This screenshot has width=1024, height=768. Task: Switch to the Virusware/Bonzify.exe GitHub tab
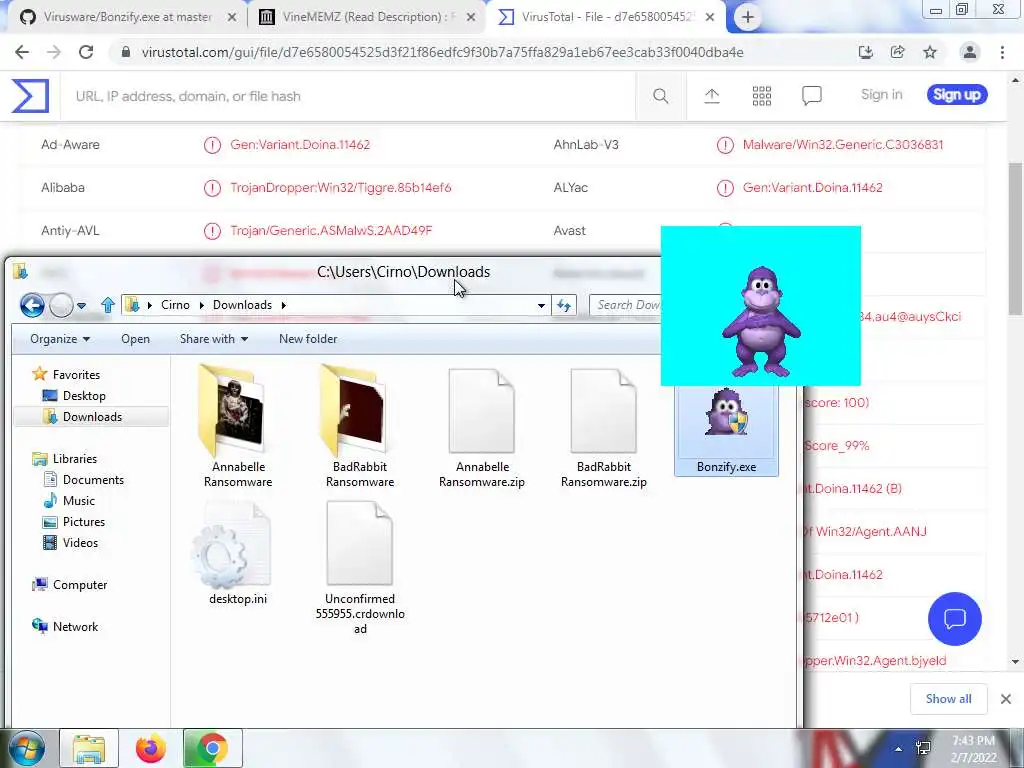point(127,17)
